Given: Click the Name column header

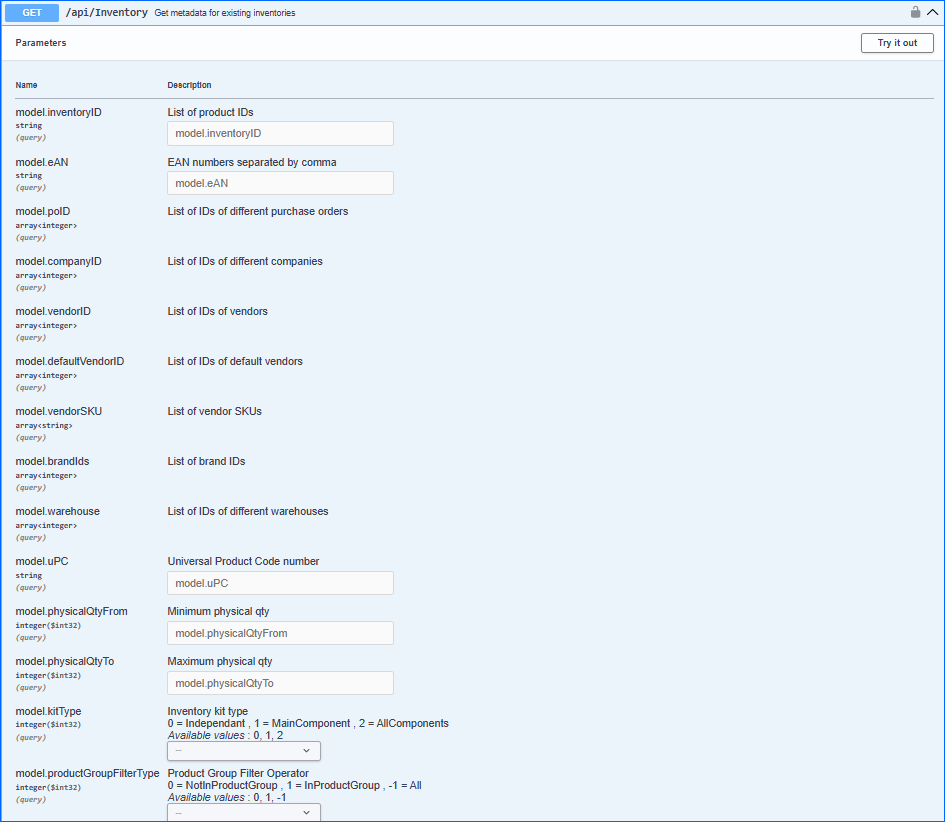Looking at the screenshot, I should 26,85.
